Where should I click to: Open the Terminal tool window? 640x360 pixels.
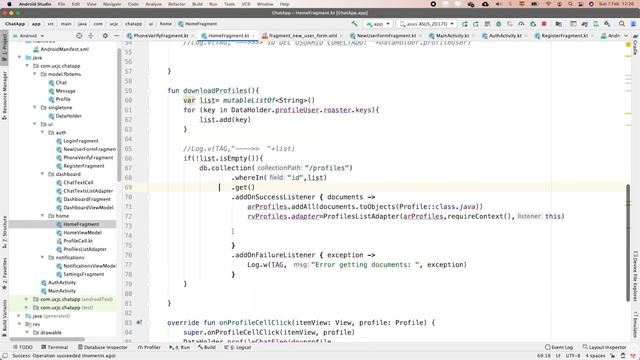[55, 347]
